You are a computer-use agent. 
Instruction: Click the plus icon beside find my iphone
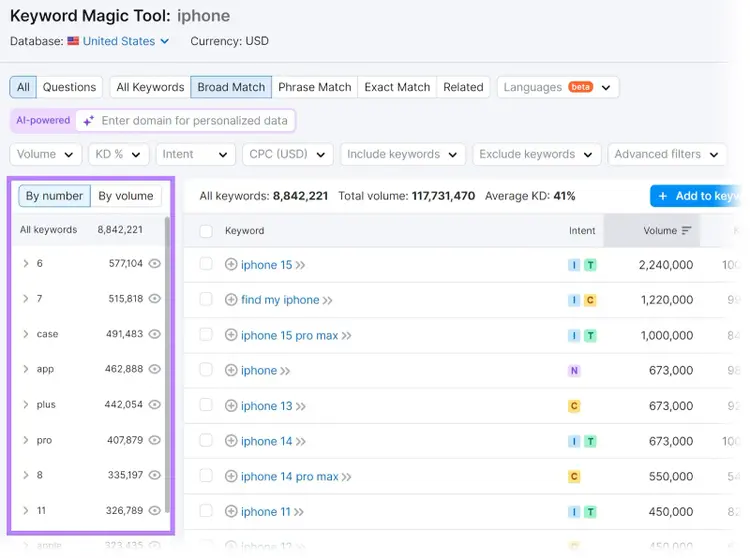(231, 300)
